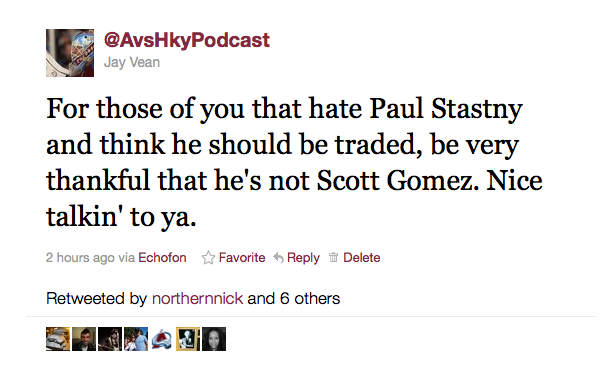Click the Reply text link

click(303, 258)
